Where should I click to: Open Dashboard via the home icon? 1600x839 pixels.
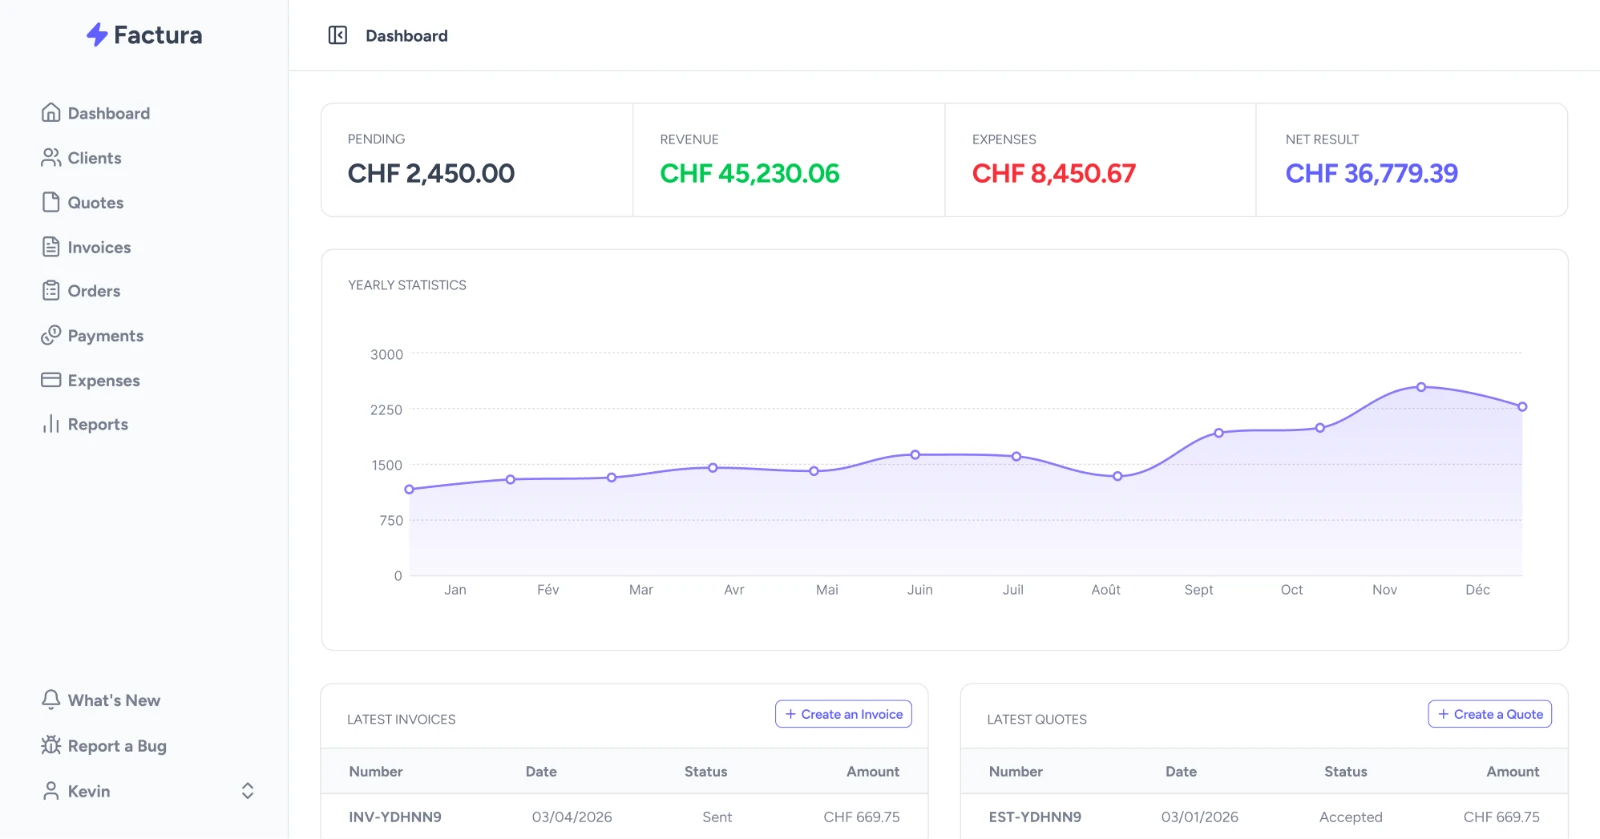coord(51,113)
